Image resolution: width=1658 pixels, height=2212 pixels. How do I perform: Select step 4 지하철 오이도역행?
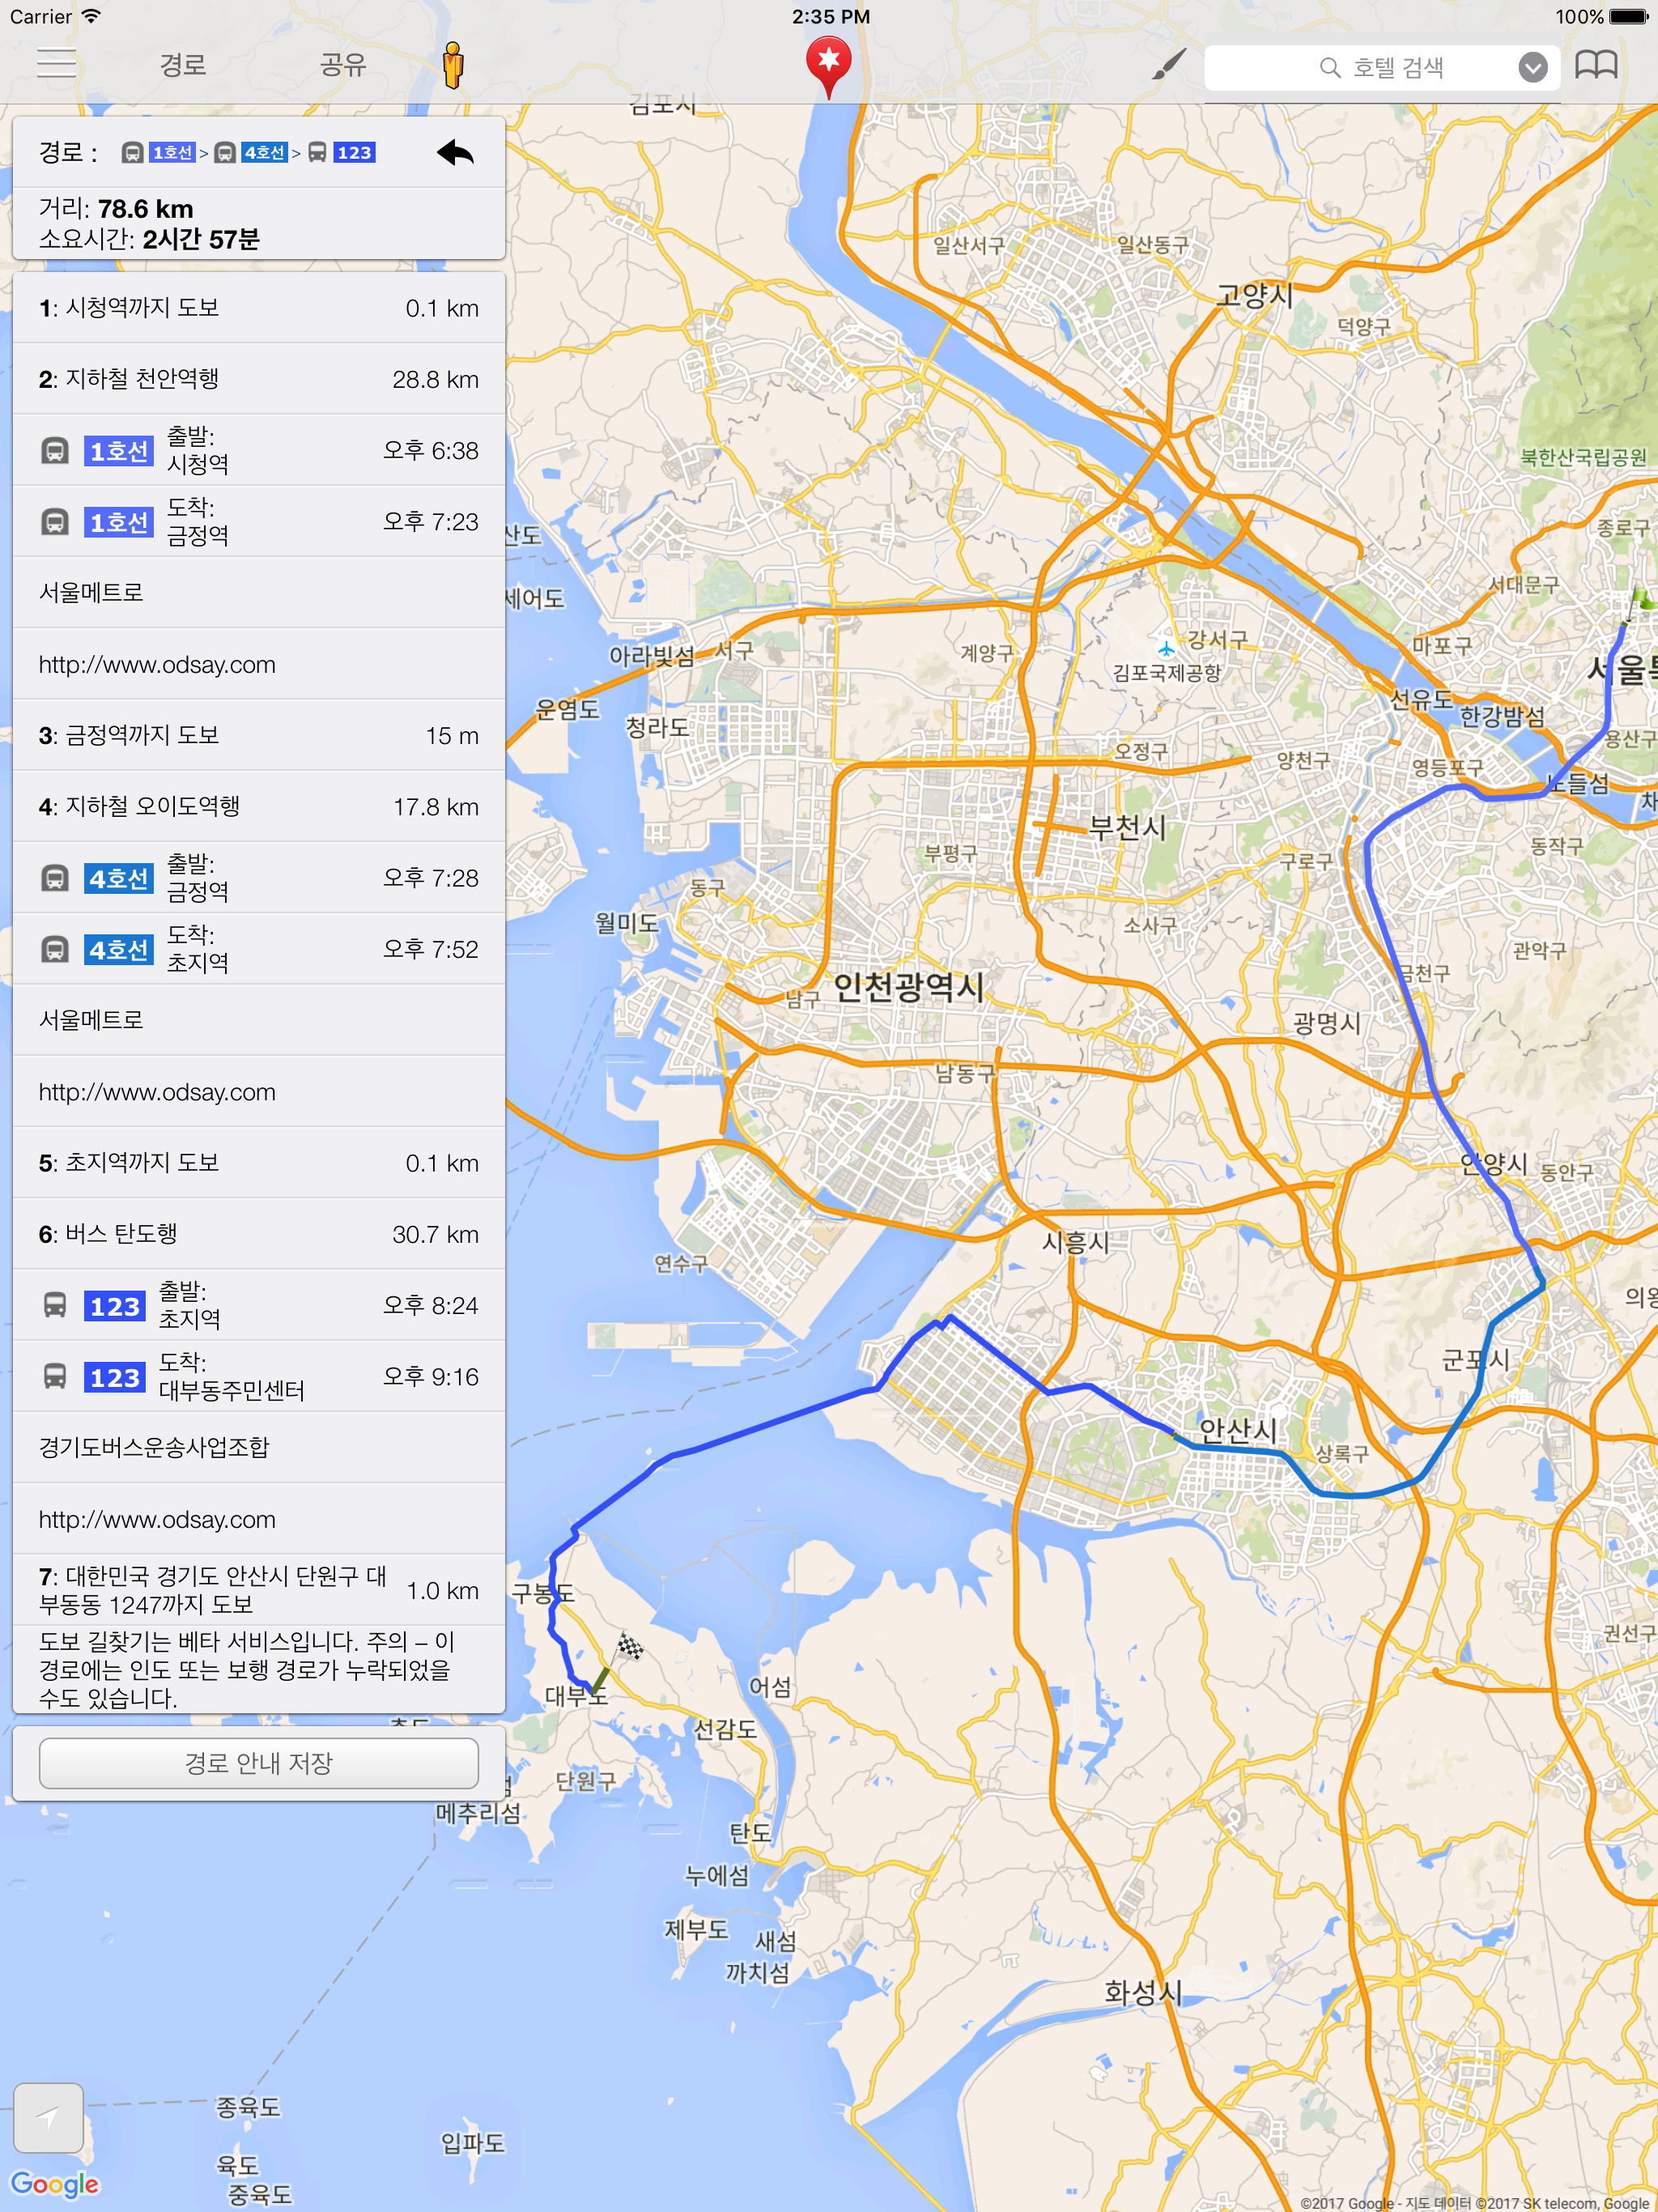(258, 806)
